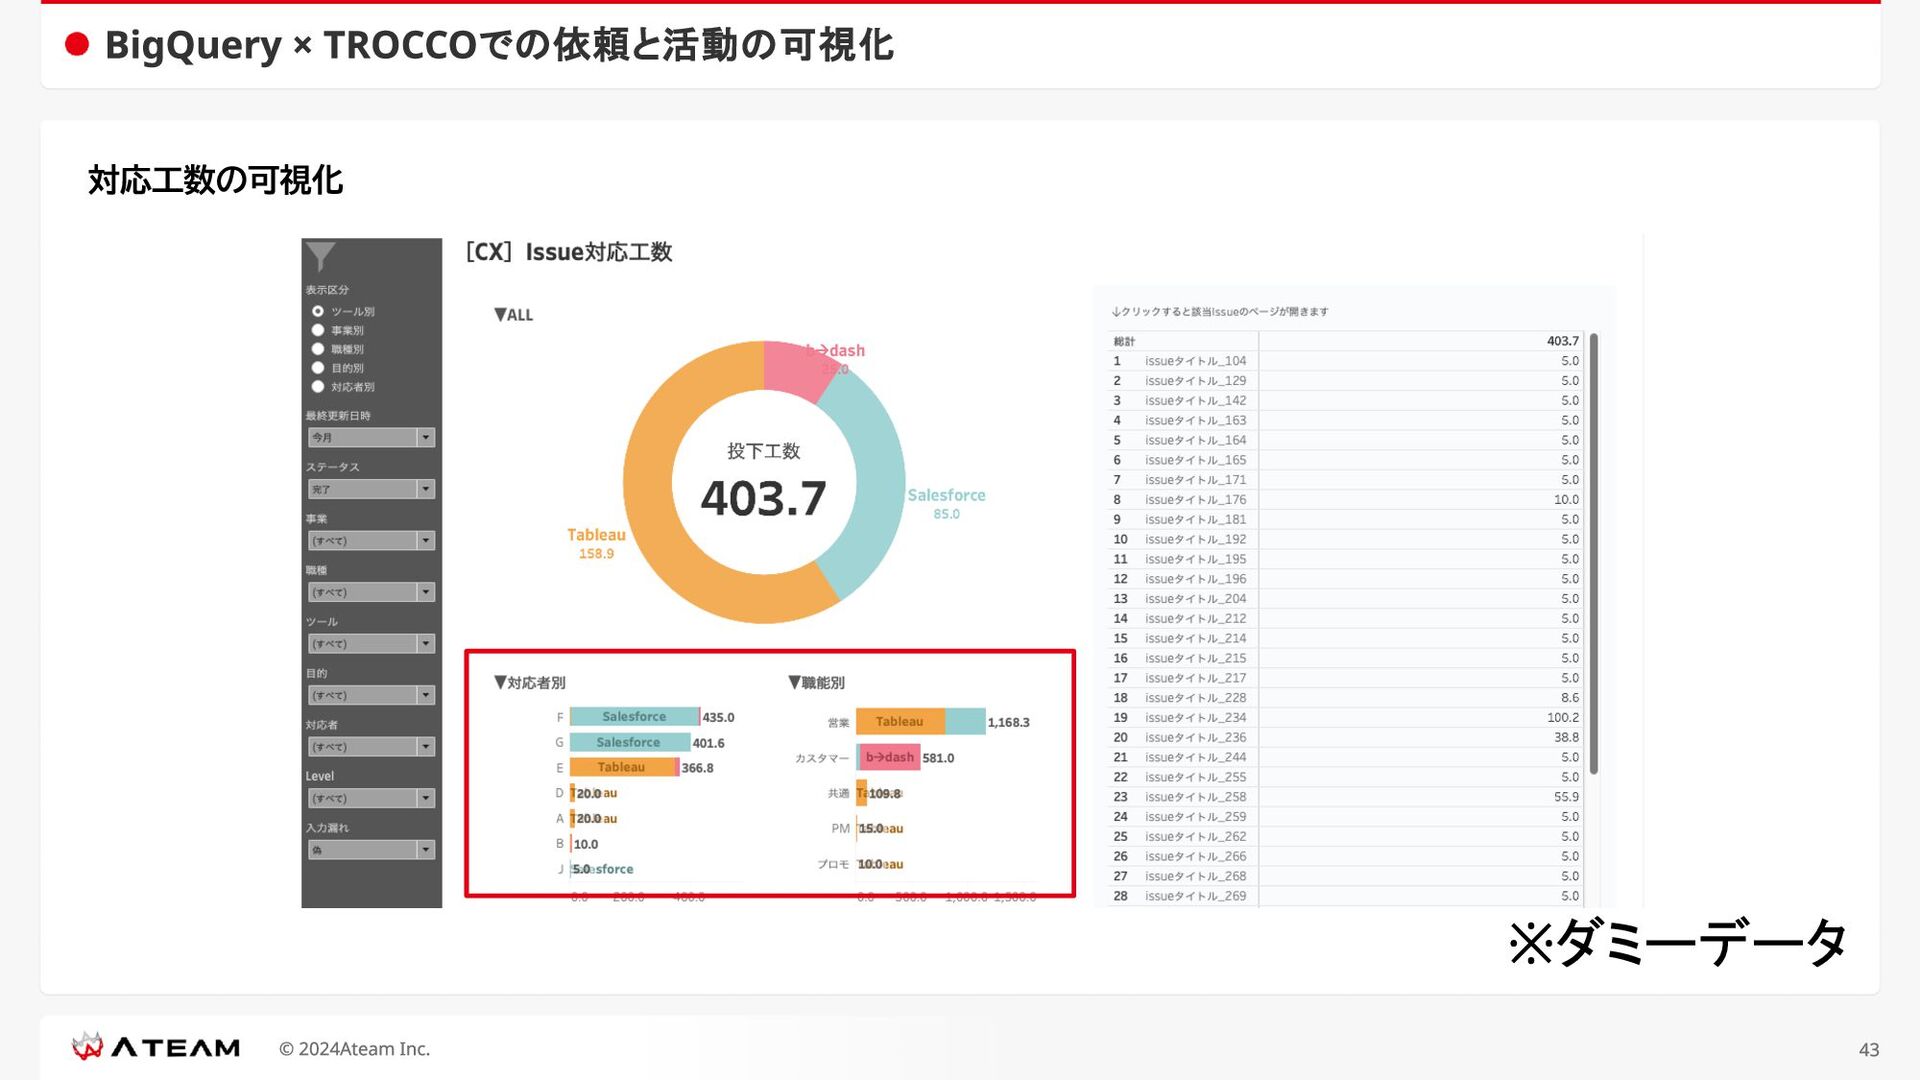Select the 対応者別 radio button

point(318,387)
